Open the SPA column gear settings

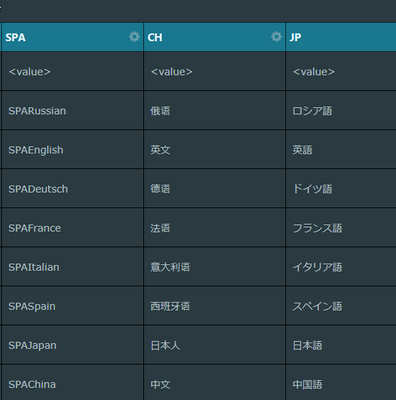tap(134, 37)
